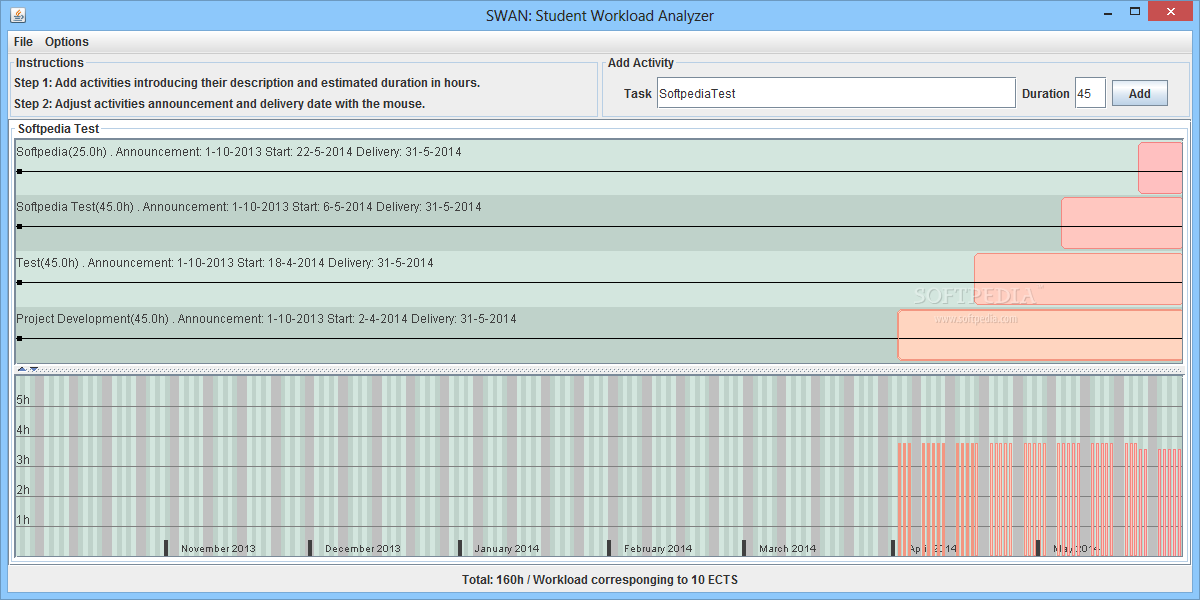1200x600 pixels.
Task: Click the 3h workload axis label
Action: (x=23, y=460)
